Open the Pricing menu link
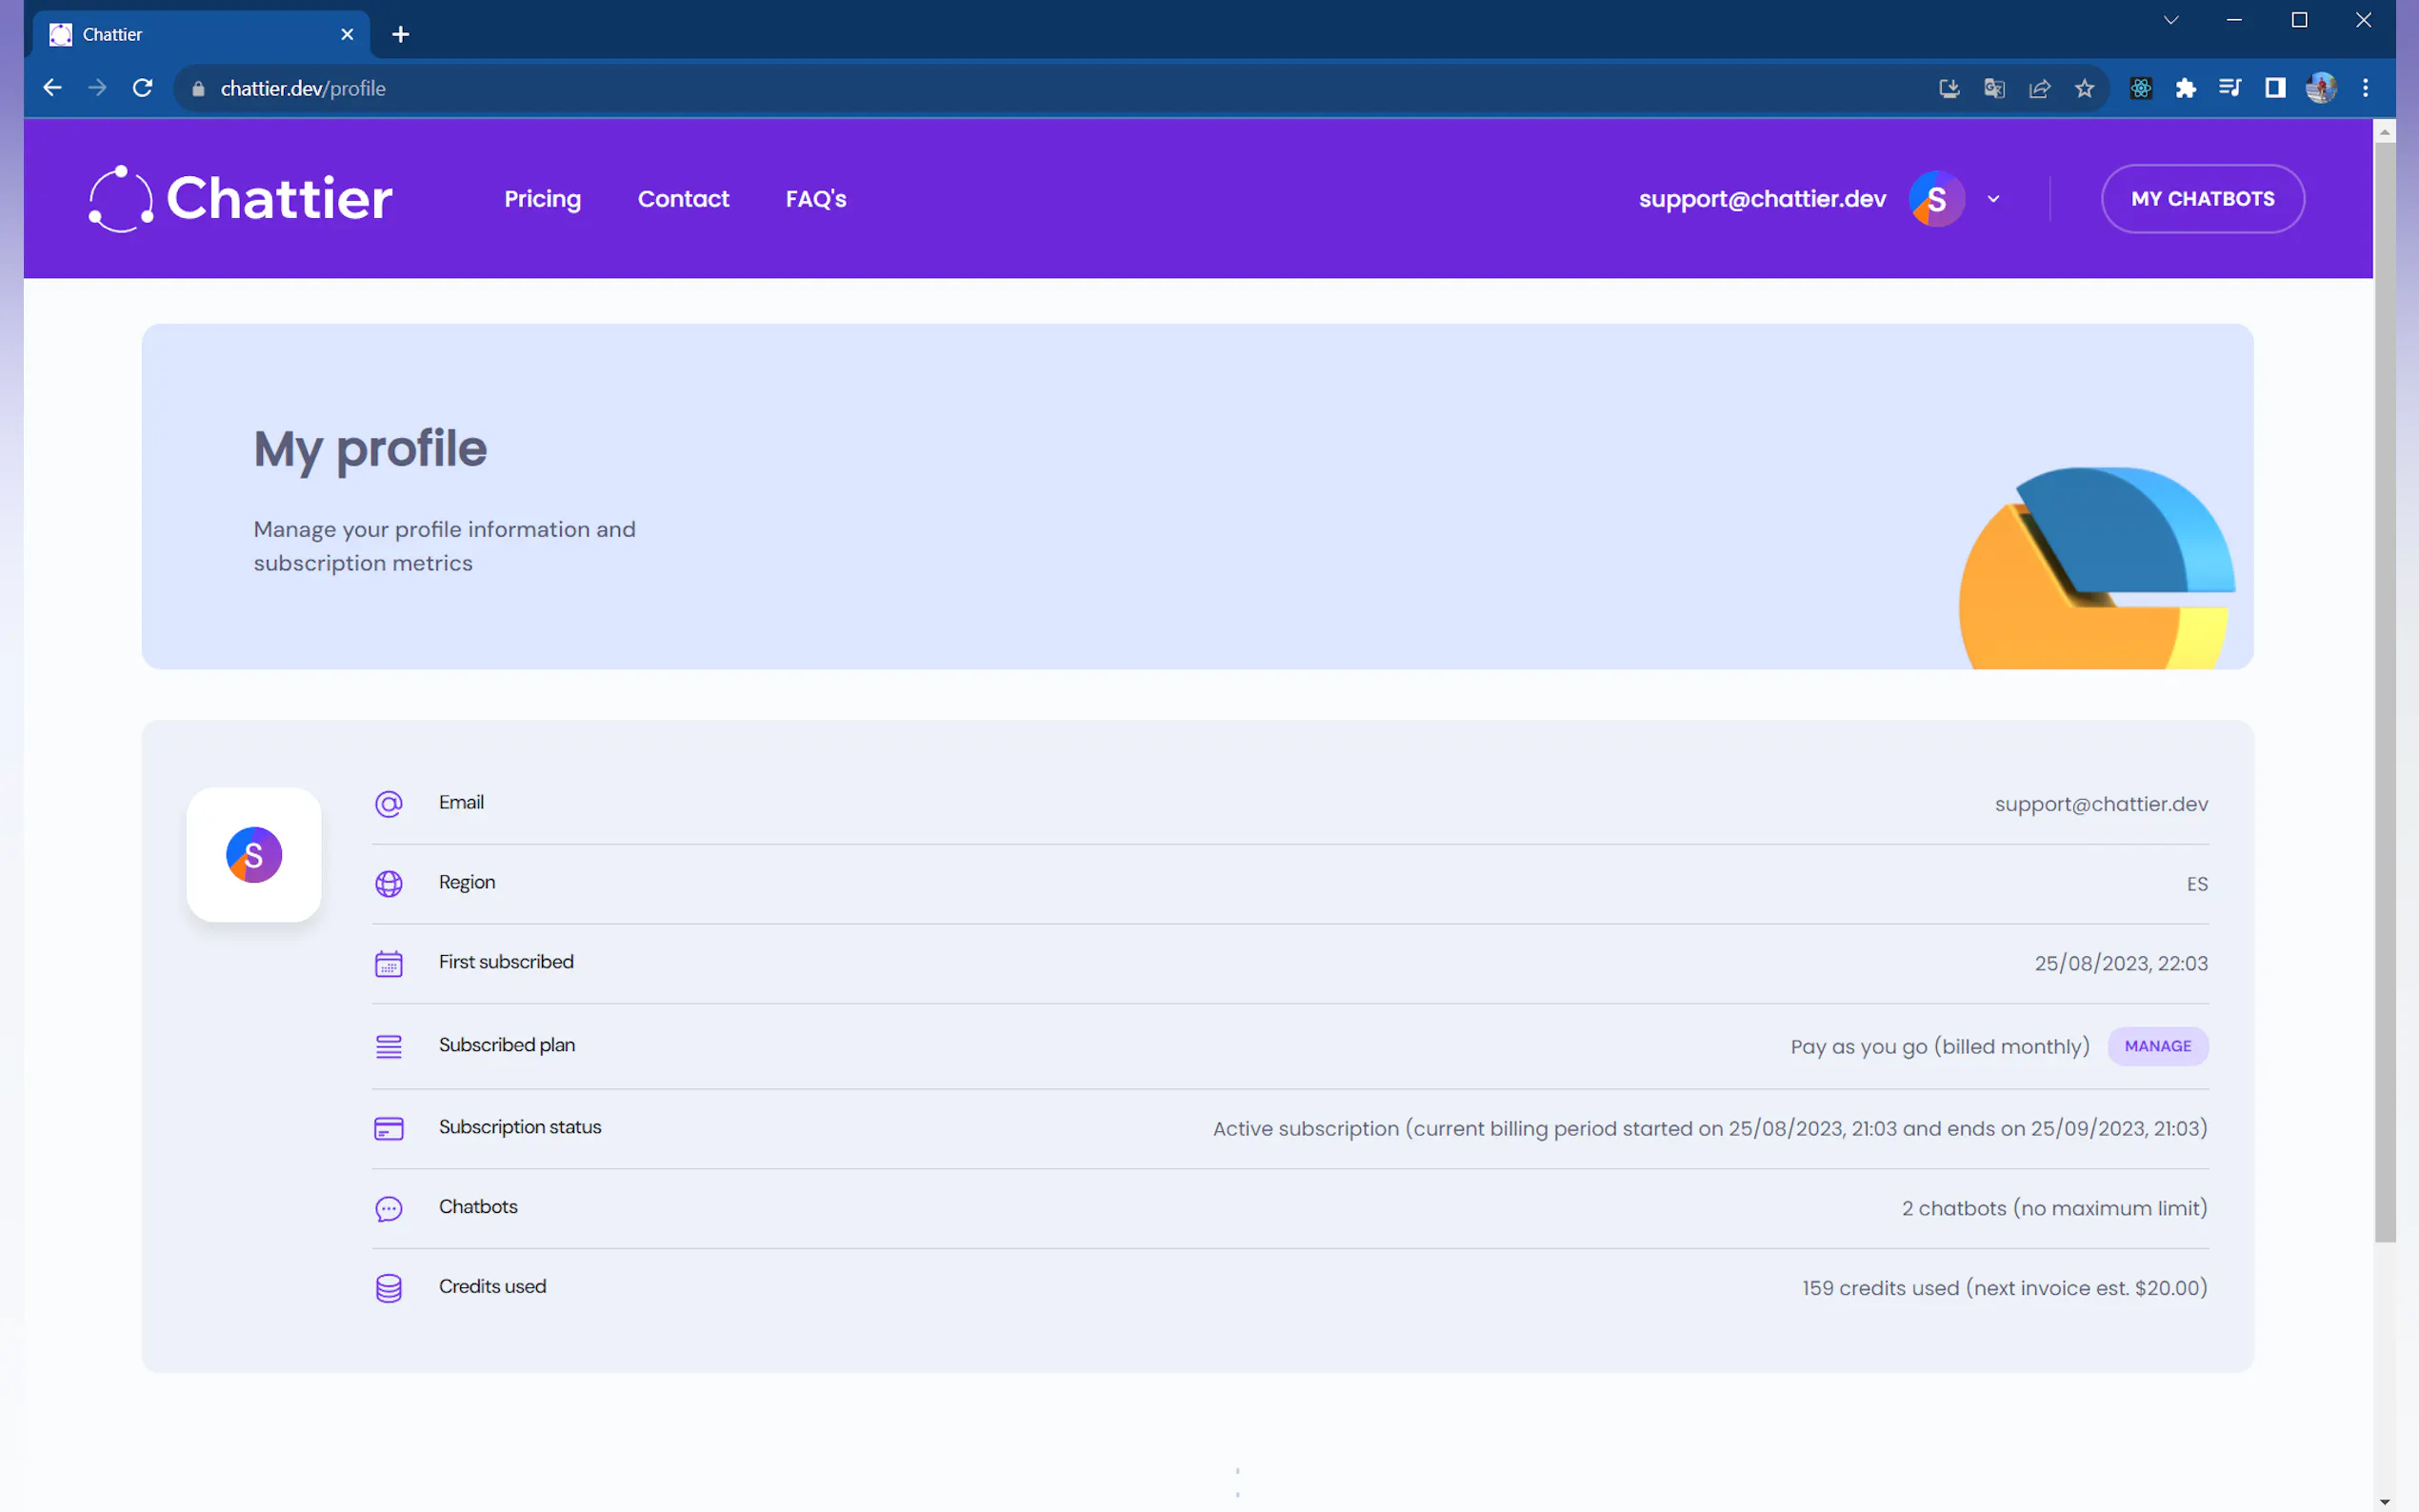Screen dimensions: 2419x1512 [x=542, y=199]
